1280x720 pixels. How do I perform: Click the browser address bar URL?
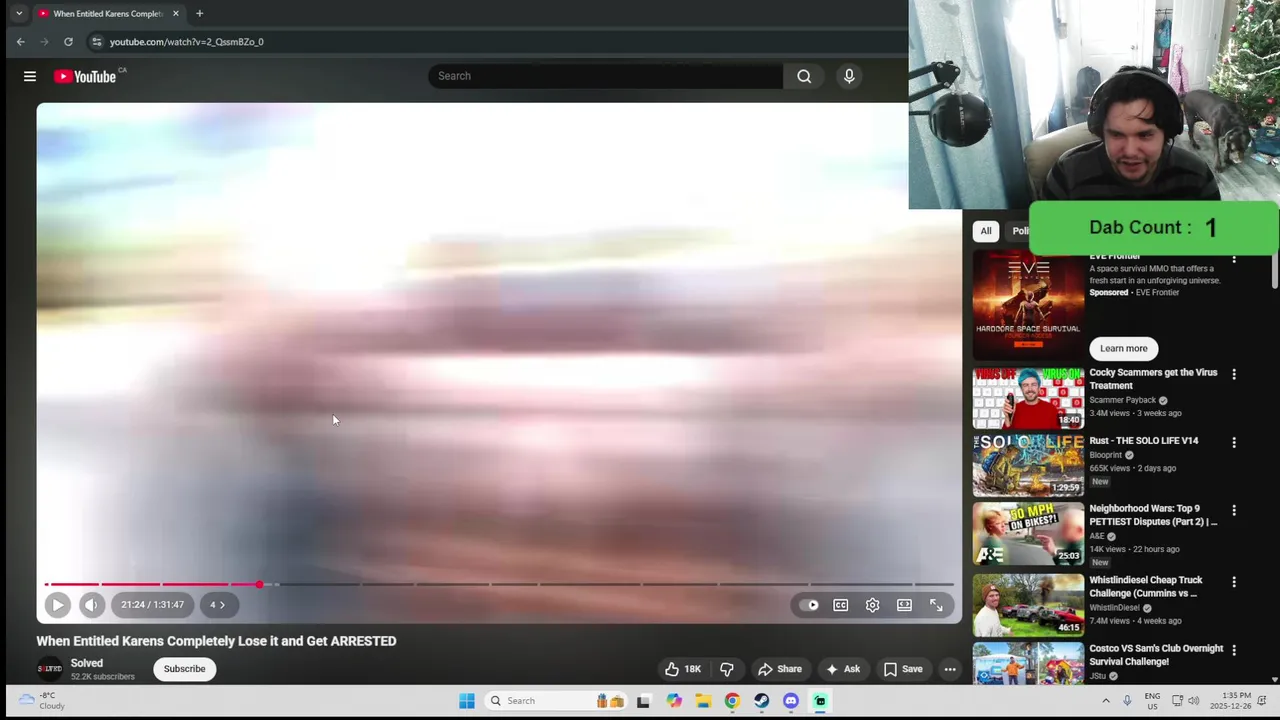187,42
